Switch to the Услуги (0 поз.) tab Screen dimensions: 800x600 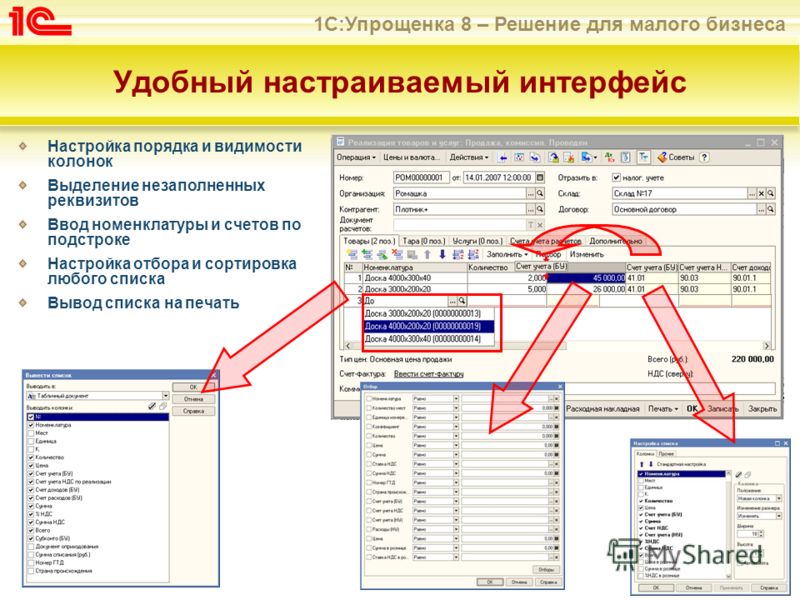477,241
